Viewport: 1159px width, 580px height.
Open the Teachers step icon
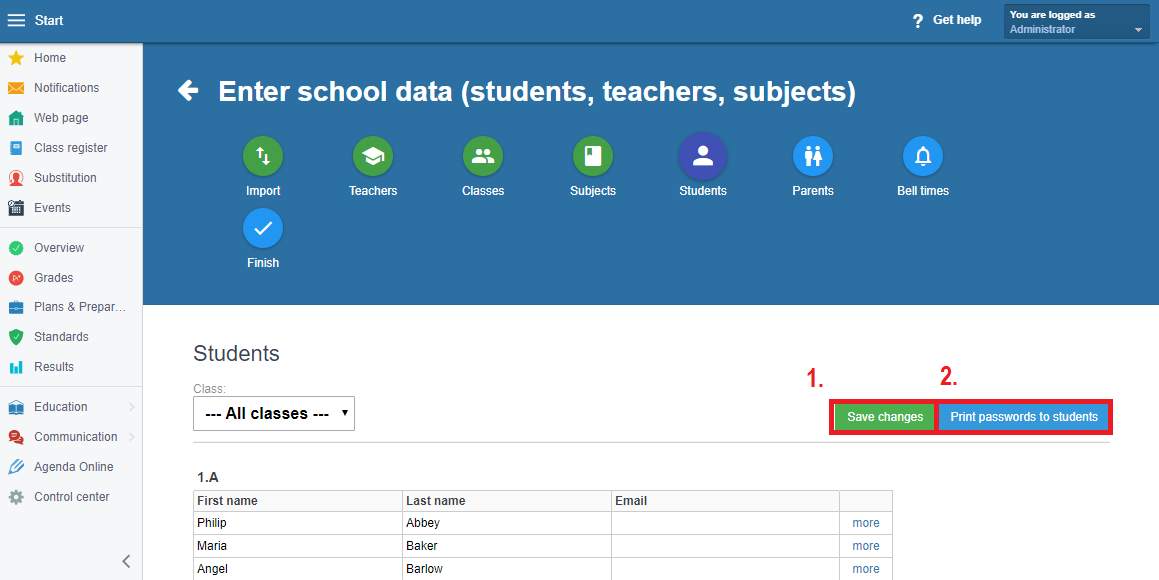(373, 157)
